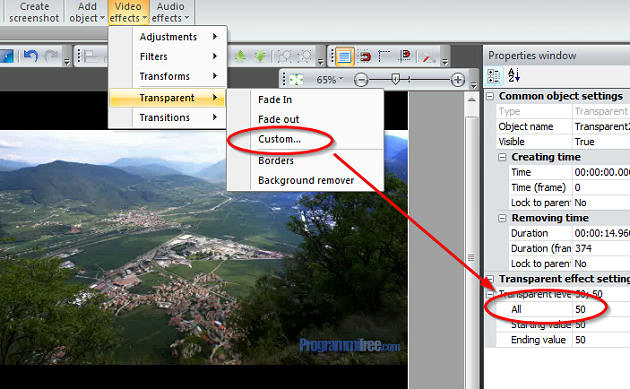Click the red magnet snapping icon

point(365,56)
